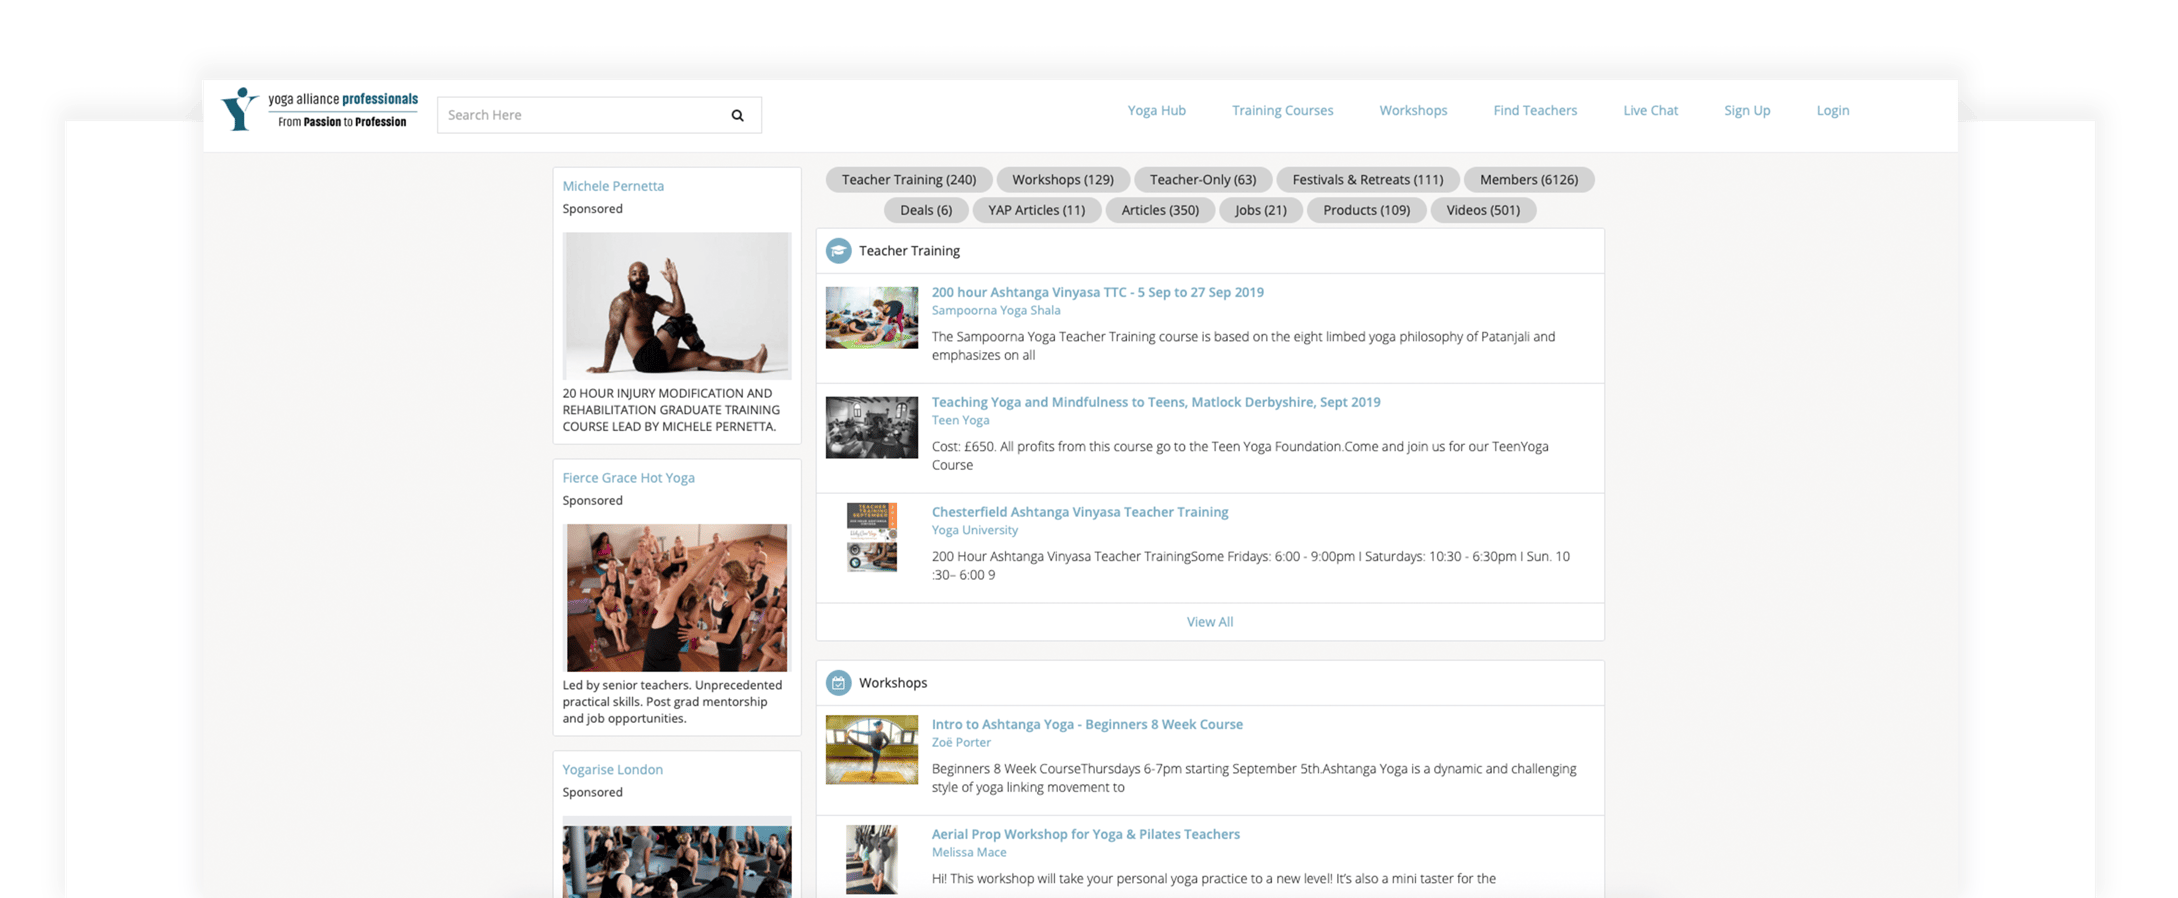
Task: Open Michele Pernetta sponsored yoga photo
Action: pyautogui.click(x=676, y=306)
